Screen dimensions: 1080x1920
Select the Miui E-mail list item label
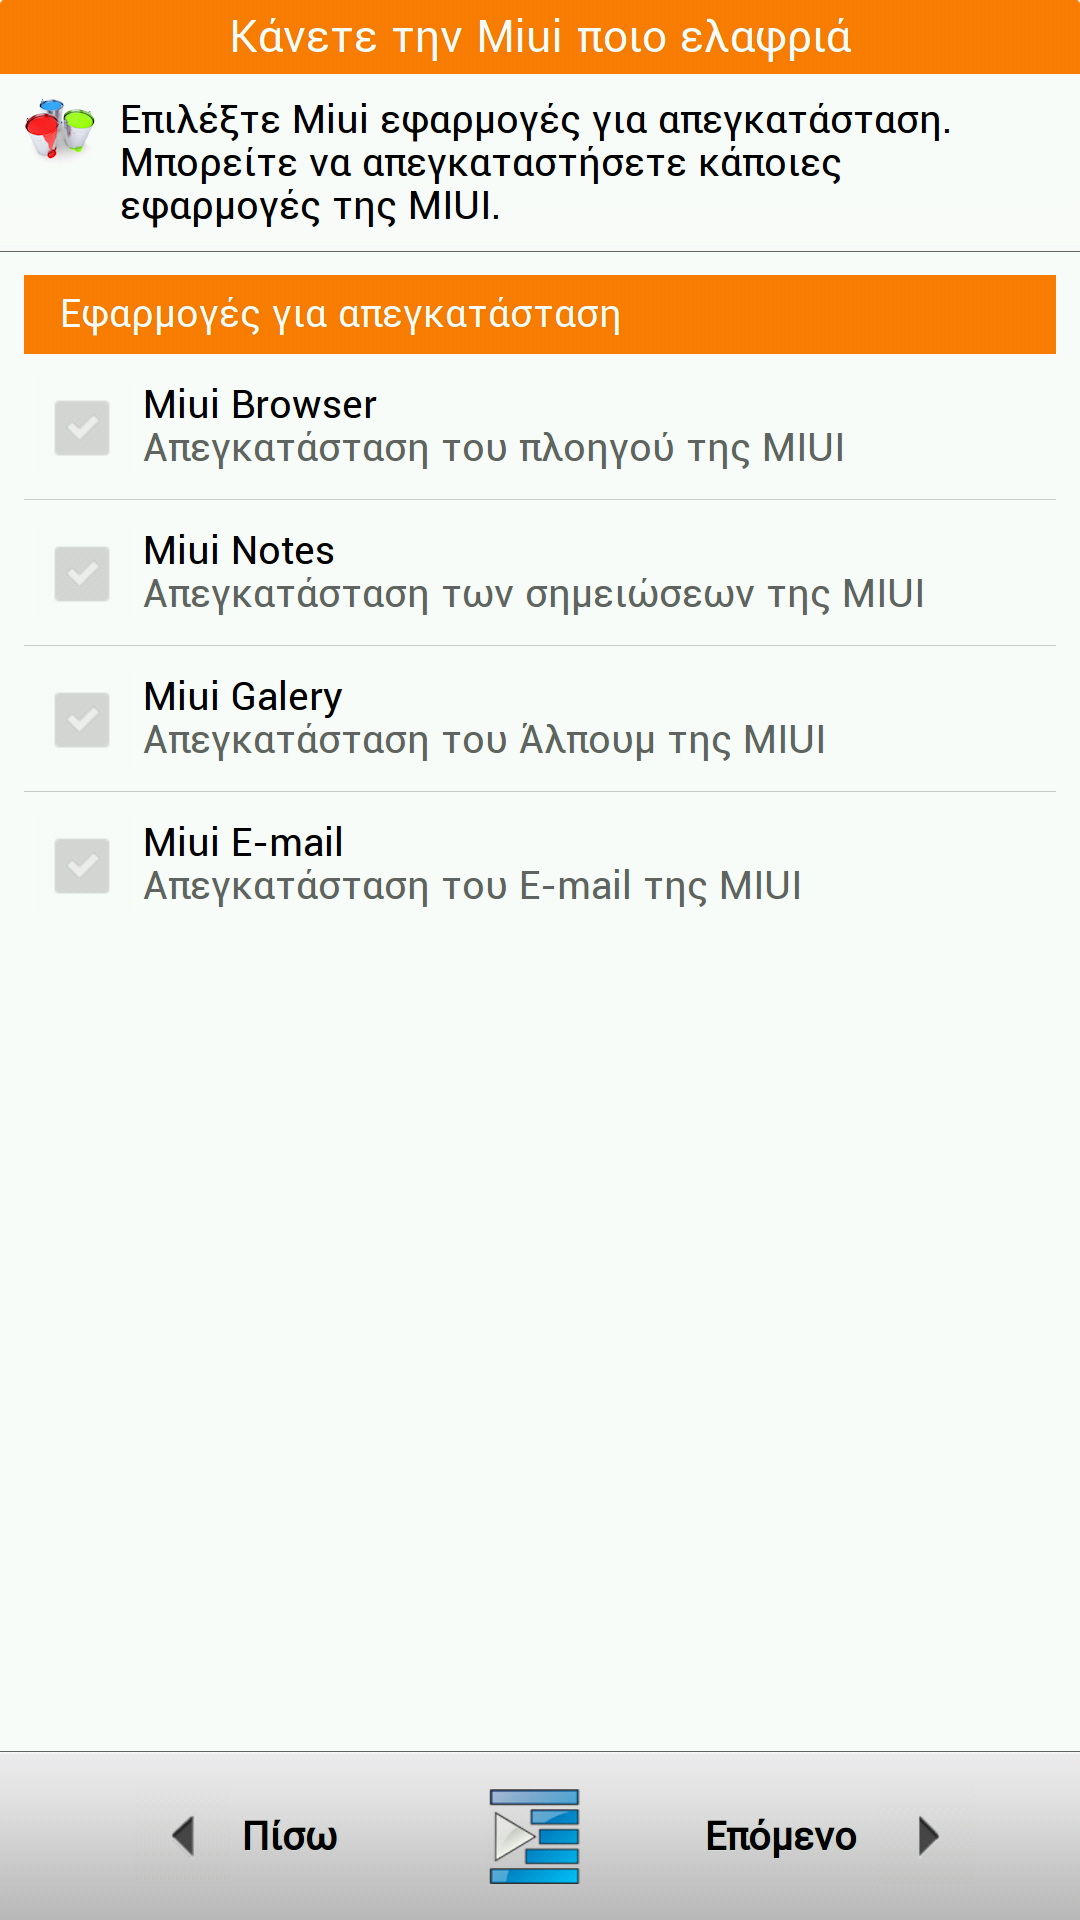click(243, 843)
